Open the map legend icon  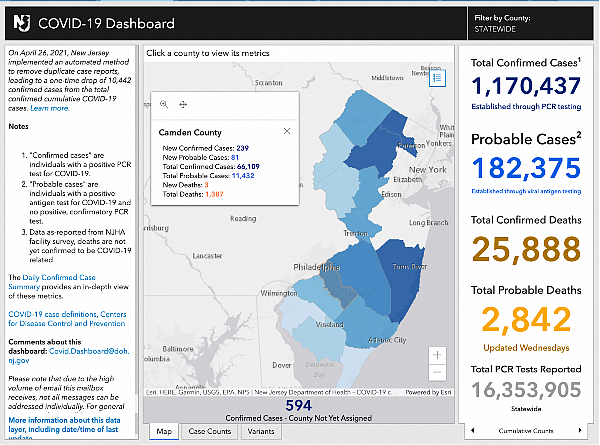pos(437,82)
